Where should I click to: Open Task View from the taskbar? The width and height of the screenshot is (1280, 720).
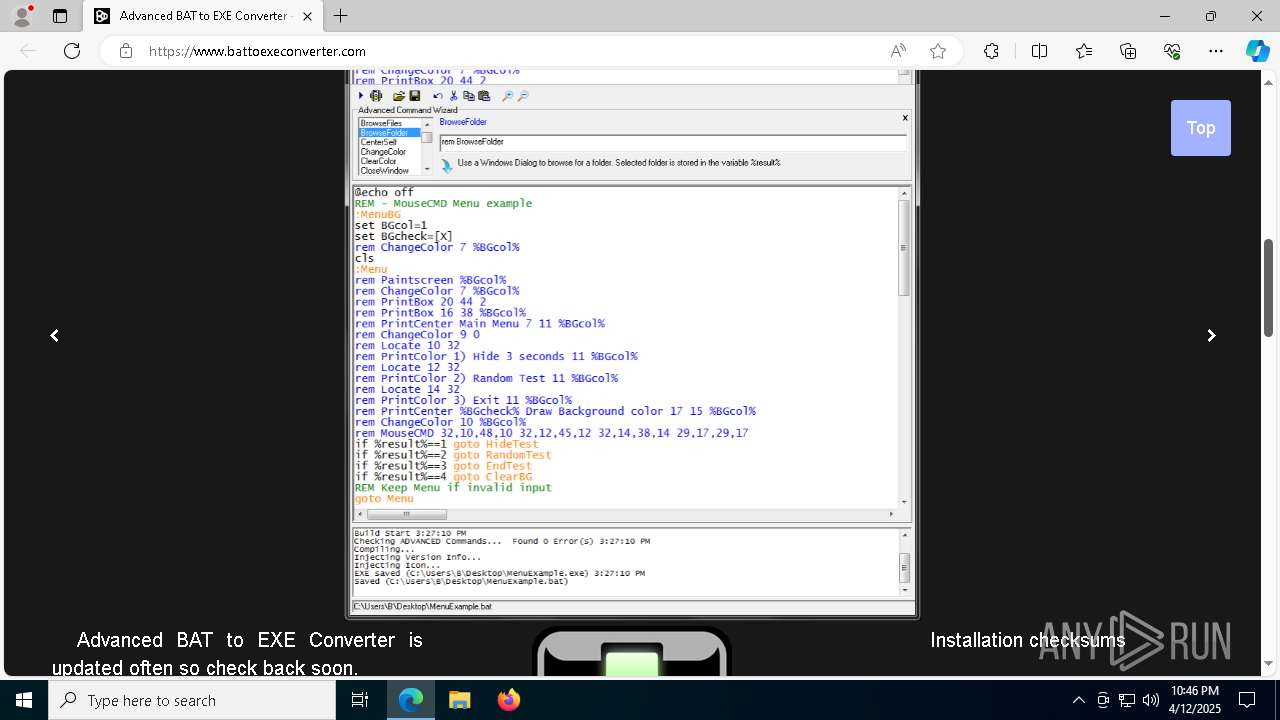(360, 700)
